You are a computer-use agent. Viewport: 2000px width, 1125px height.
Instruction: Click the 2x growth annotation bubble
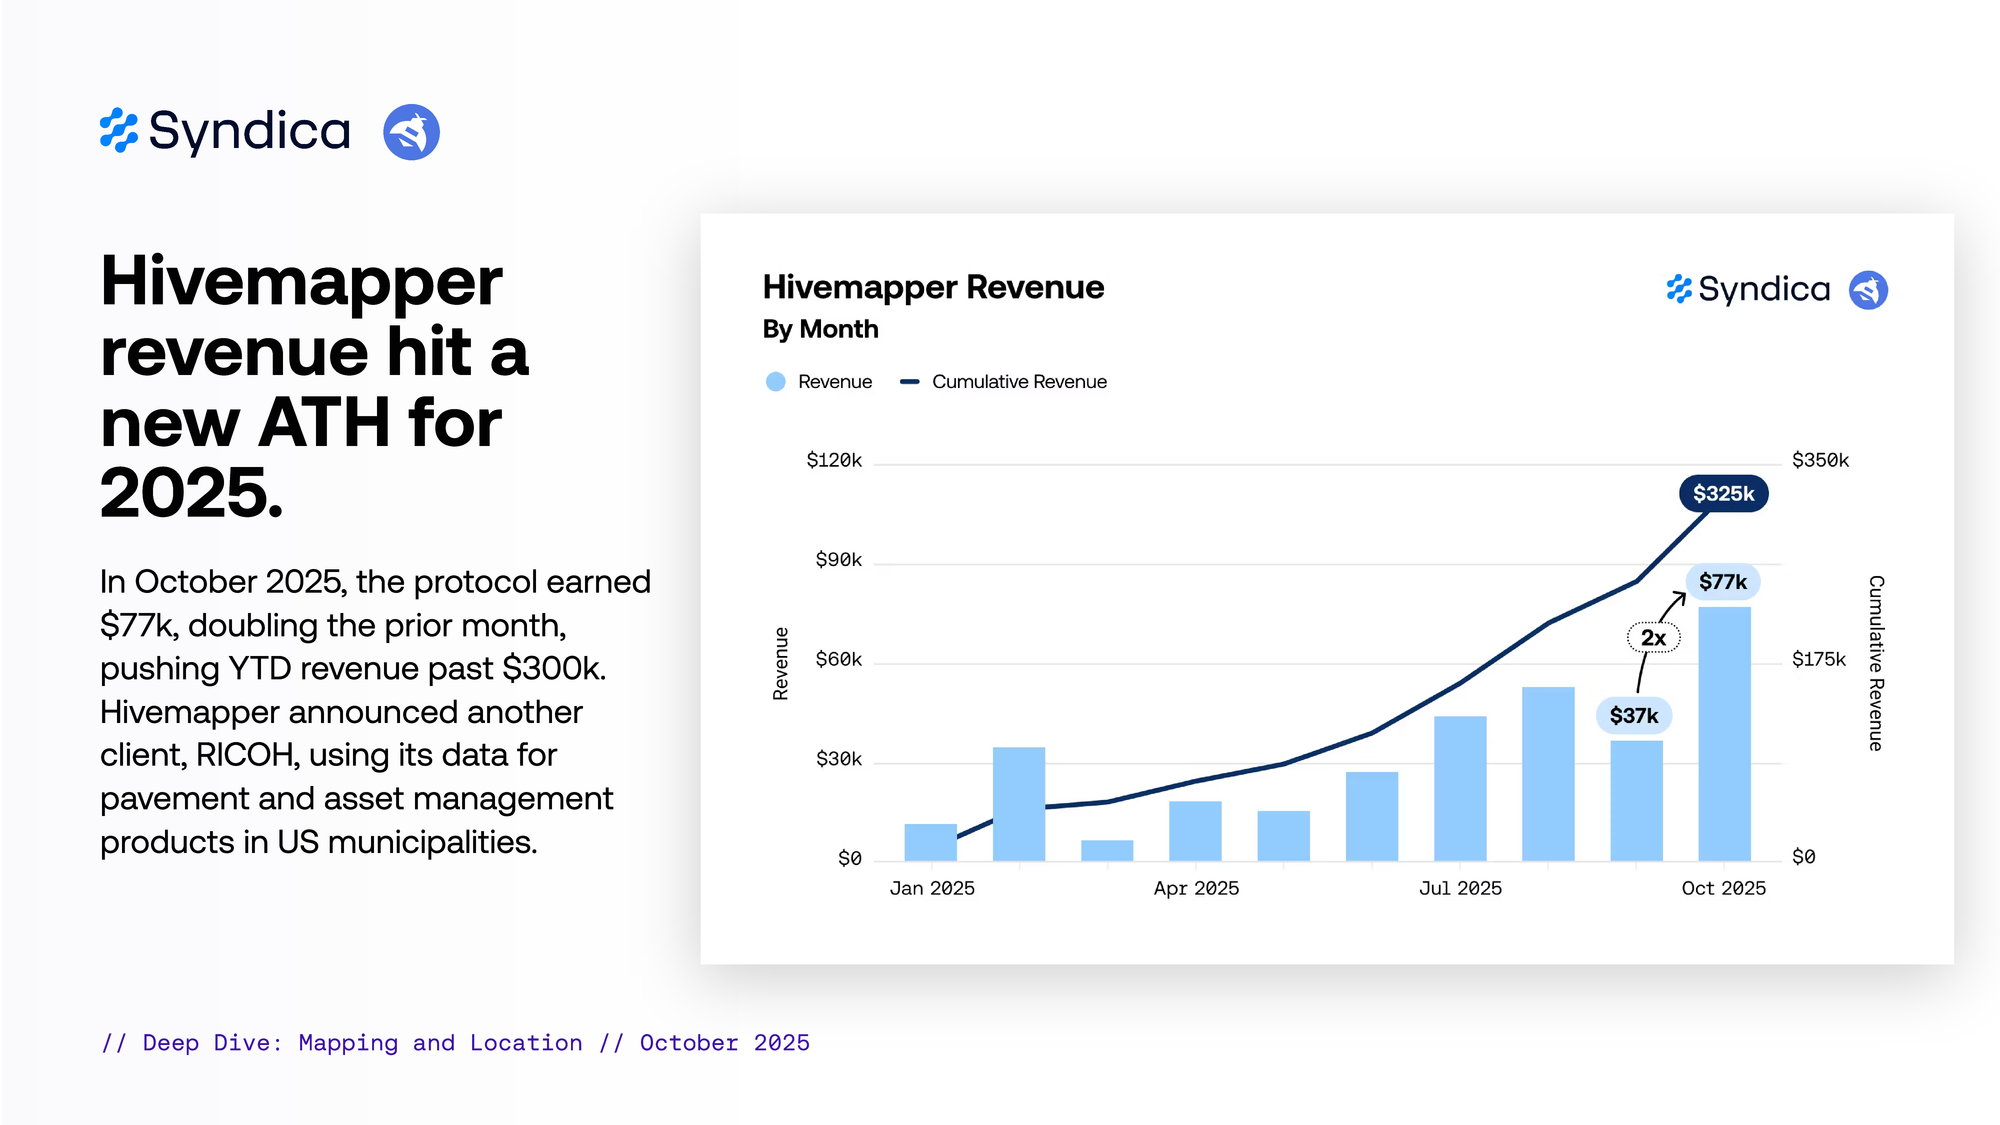click(1653, 638)
